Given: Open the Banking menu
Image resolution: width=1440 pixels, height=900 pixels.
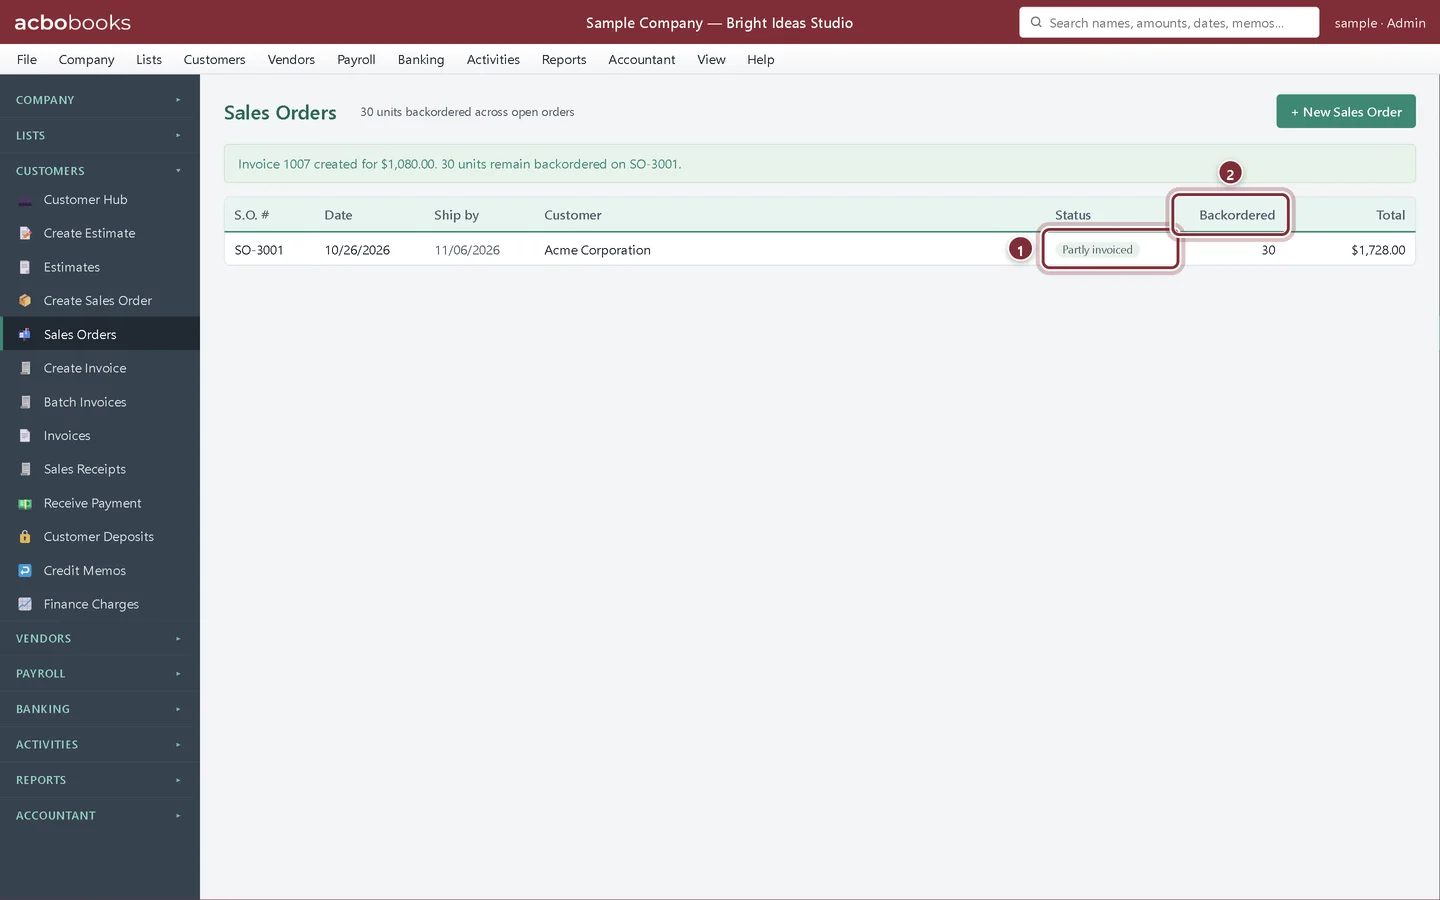Looking at the screenshot, I should (x=421, y=59).
